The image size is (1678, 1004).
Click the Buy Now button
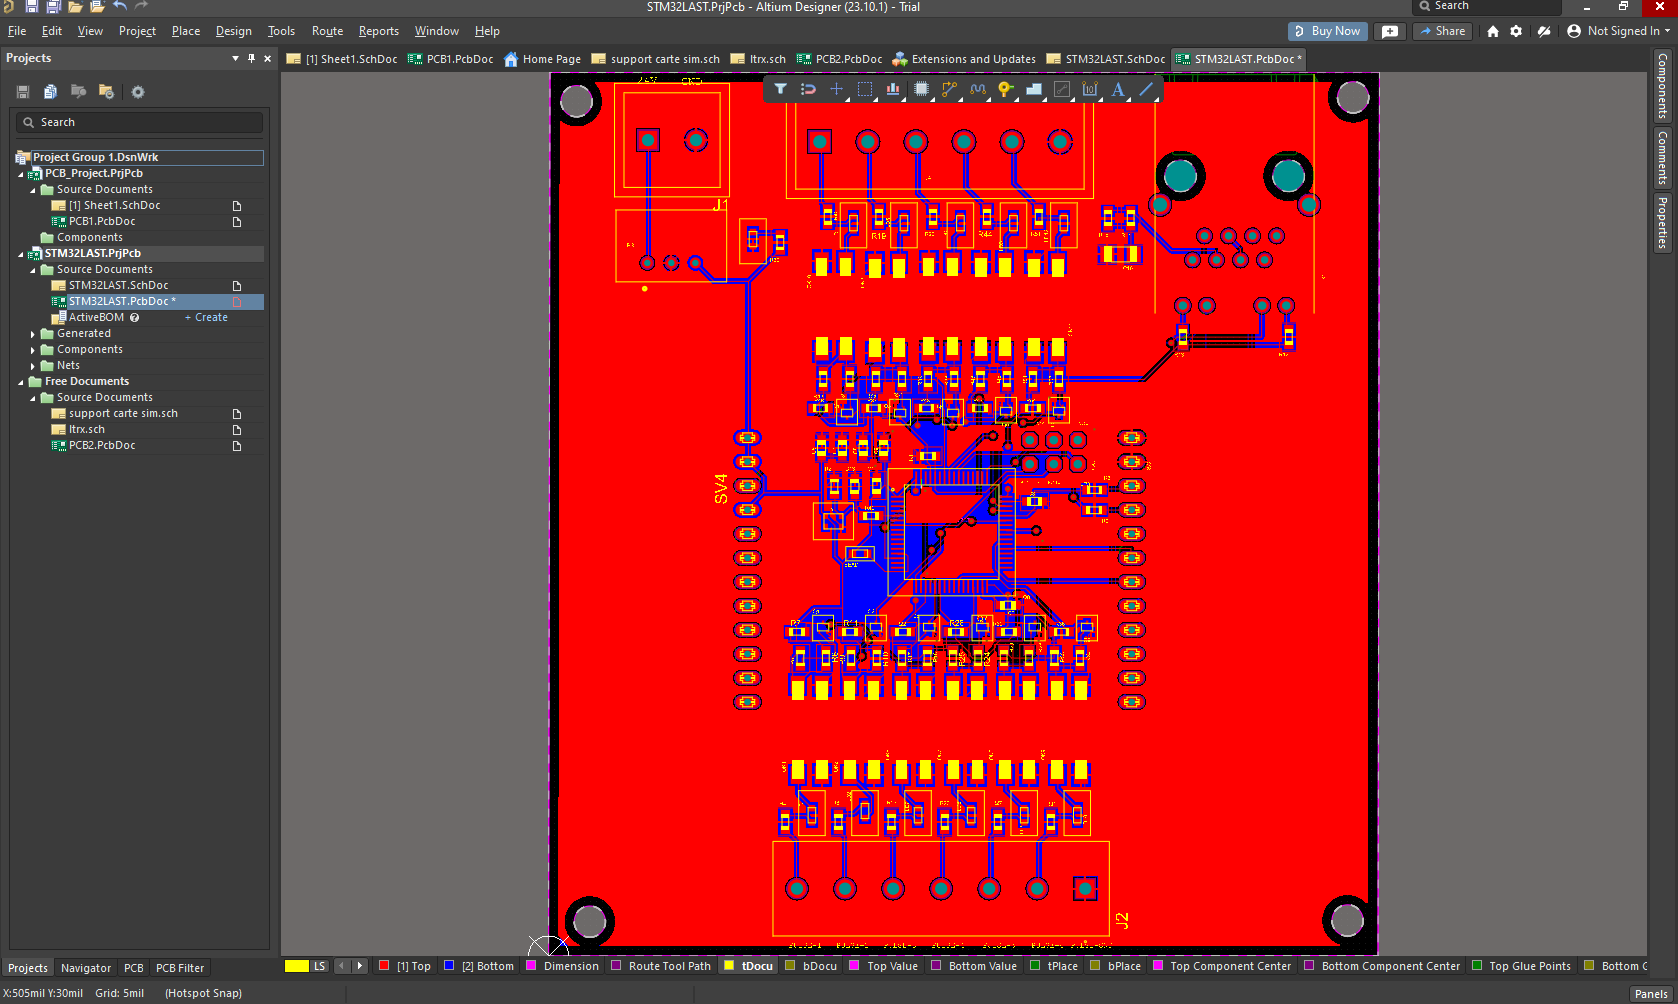pos(1327,31)
